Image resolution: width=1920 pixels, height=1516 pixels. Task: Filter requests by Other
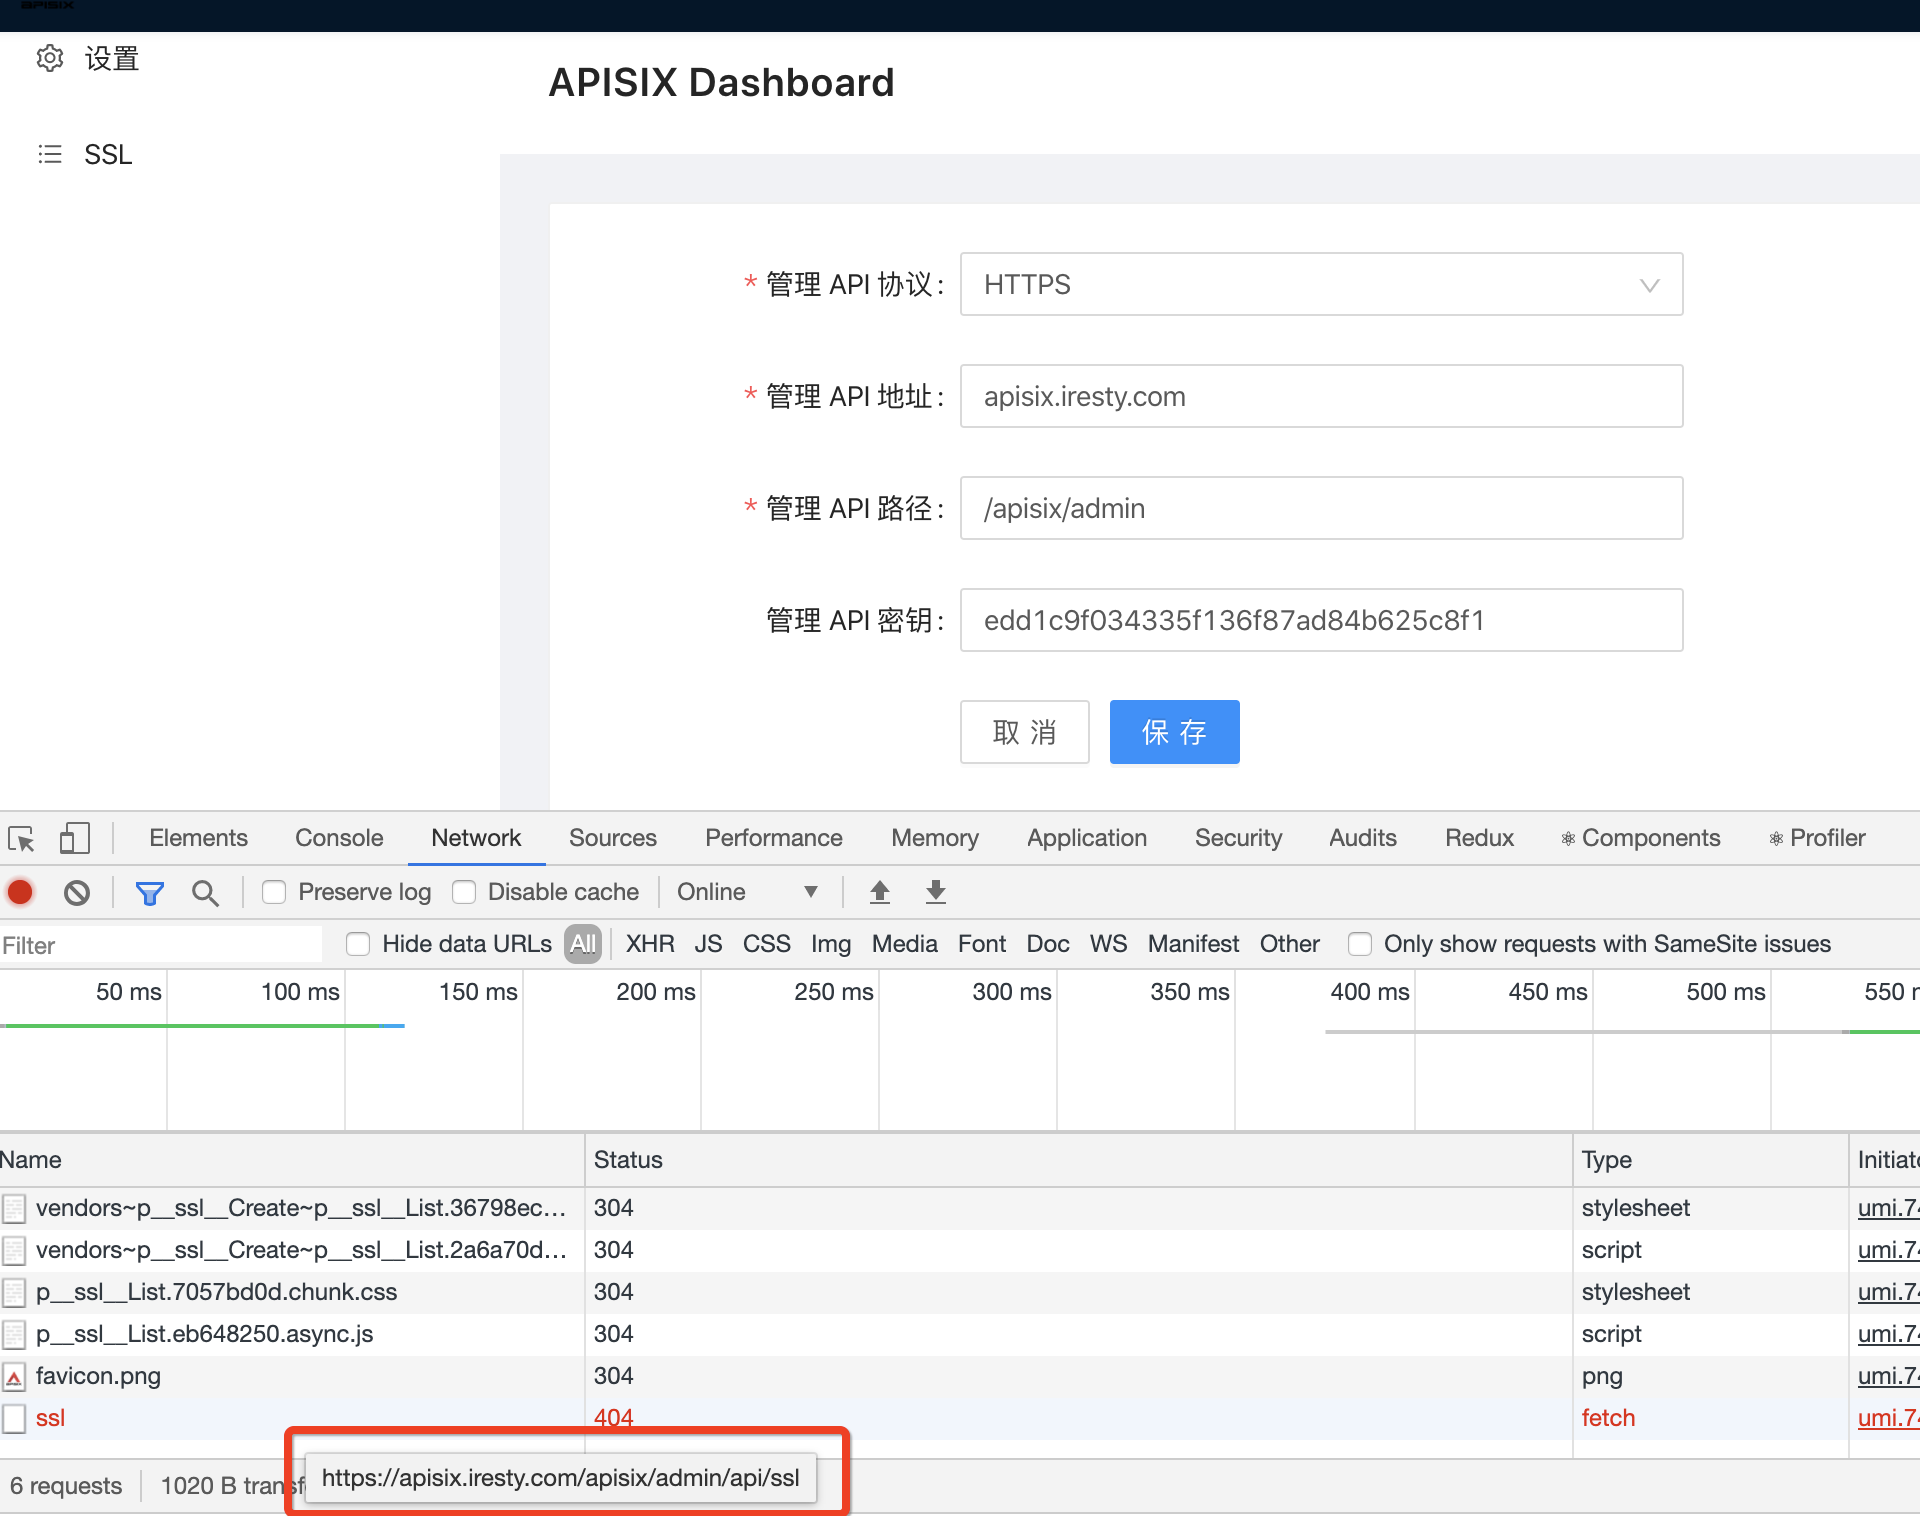(x=1290, y=944)
